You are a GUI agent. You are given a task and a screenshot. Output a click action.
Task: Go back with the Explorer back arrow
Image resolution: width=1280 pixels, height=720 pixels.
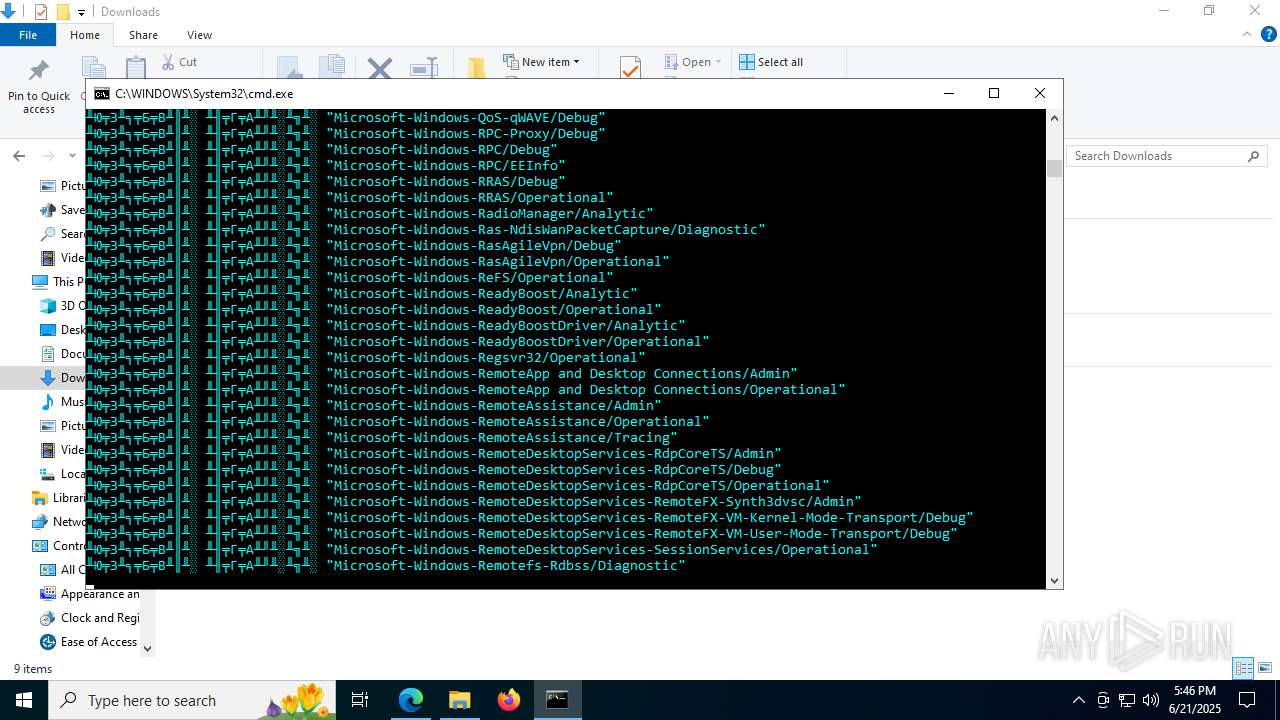click(19, 156)
